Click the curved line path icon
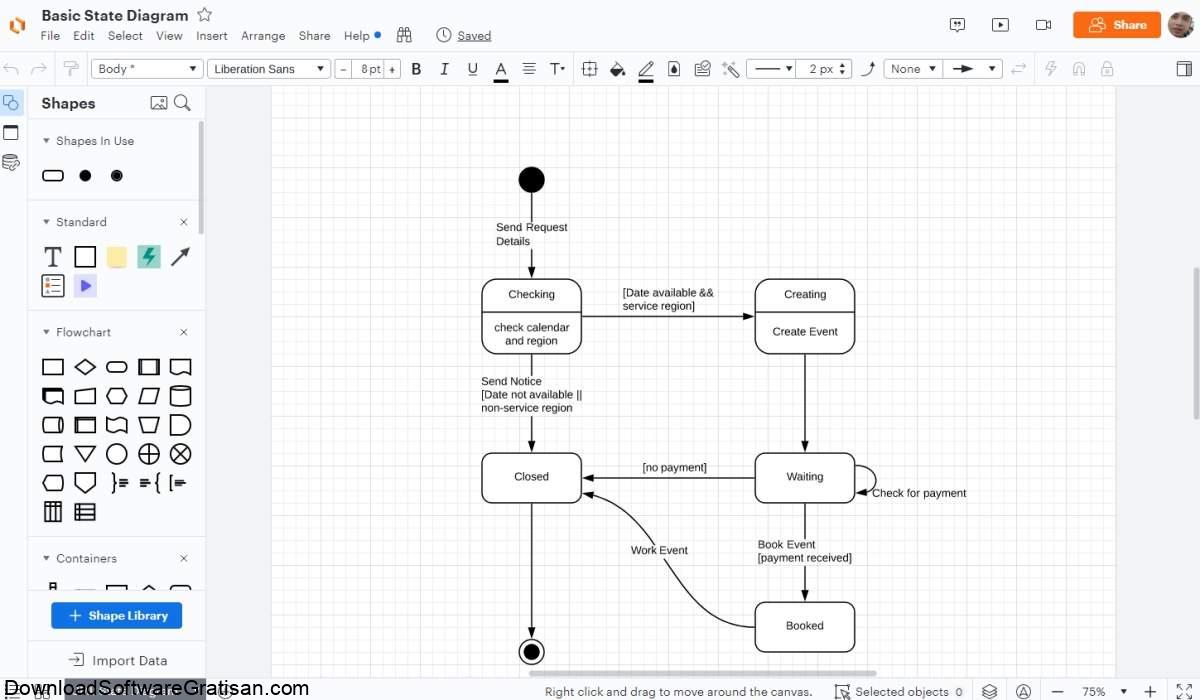The width and height of the screenshot is (1200, 700). (868, 69)
